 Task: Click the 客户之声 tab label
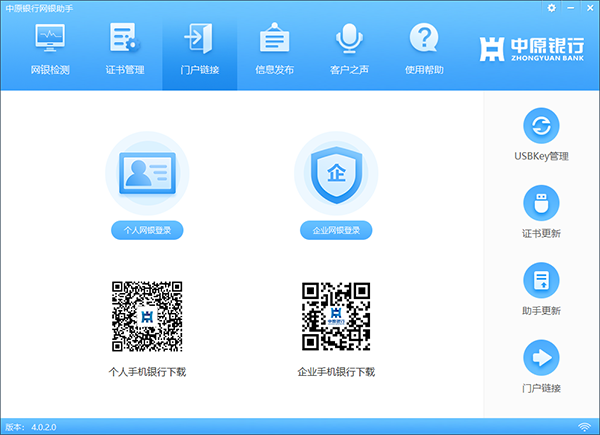[349, 70]
